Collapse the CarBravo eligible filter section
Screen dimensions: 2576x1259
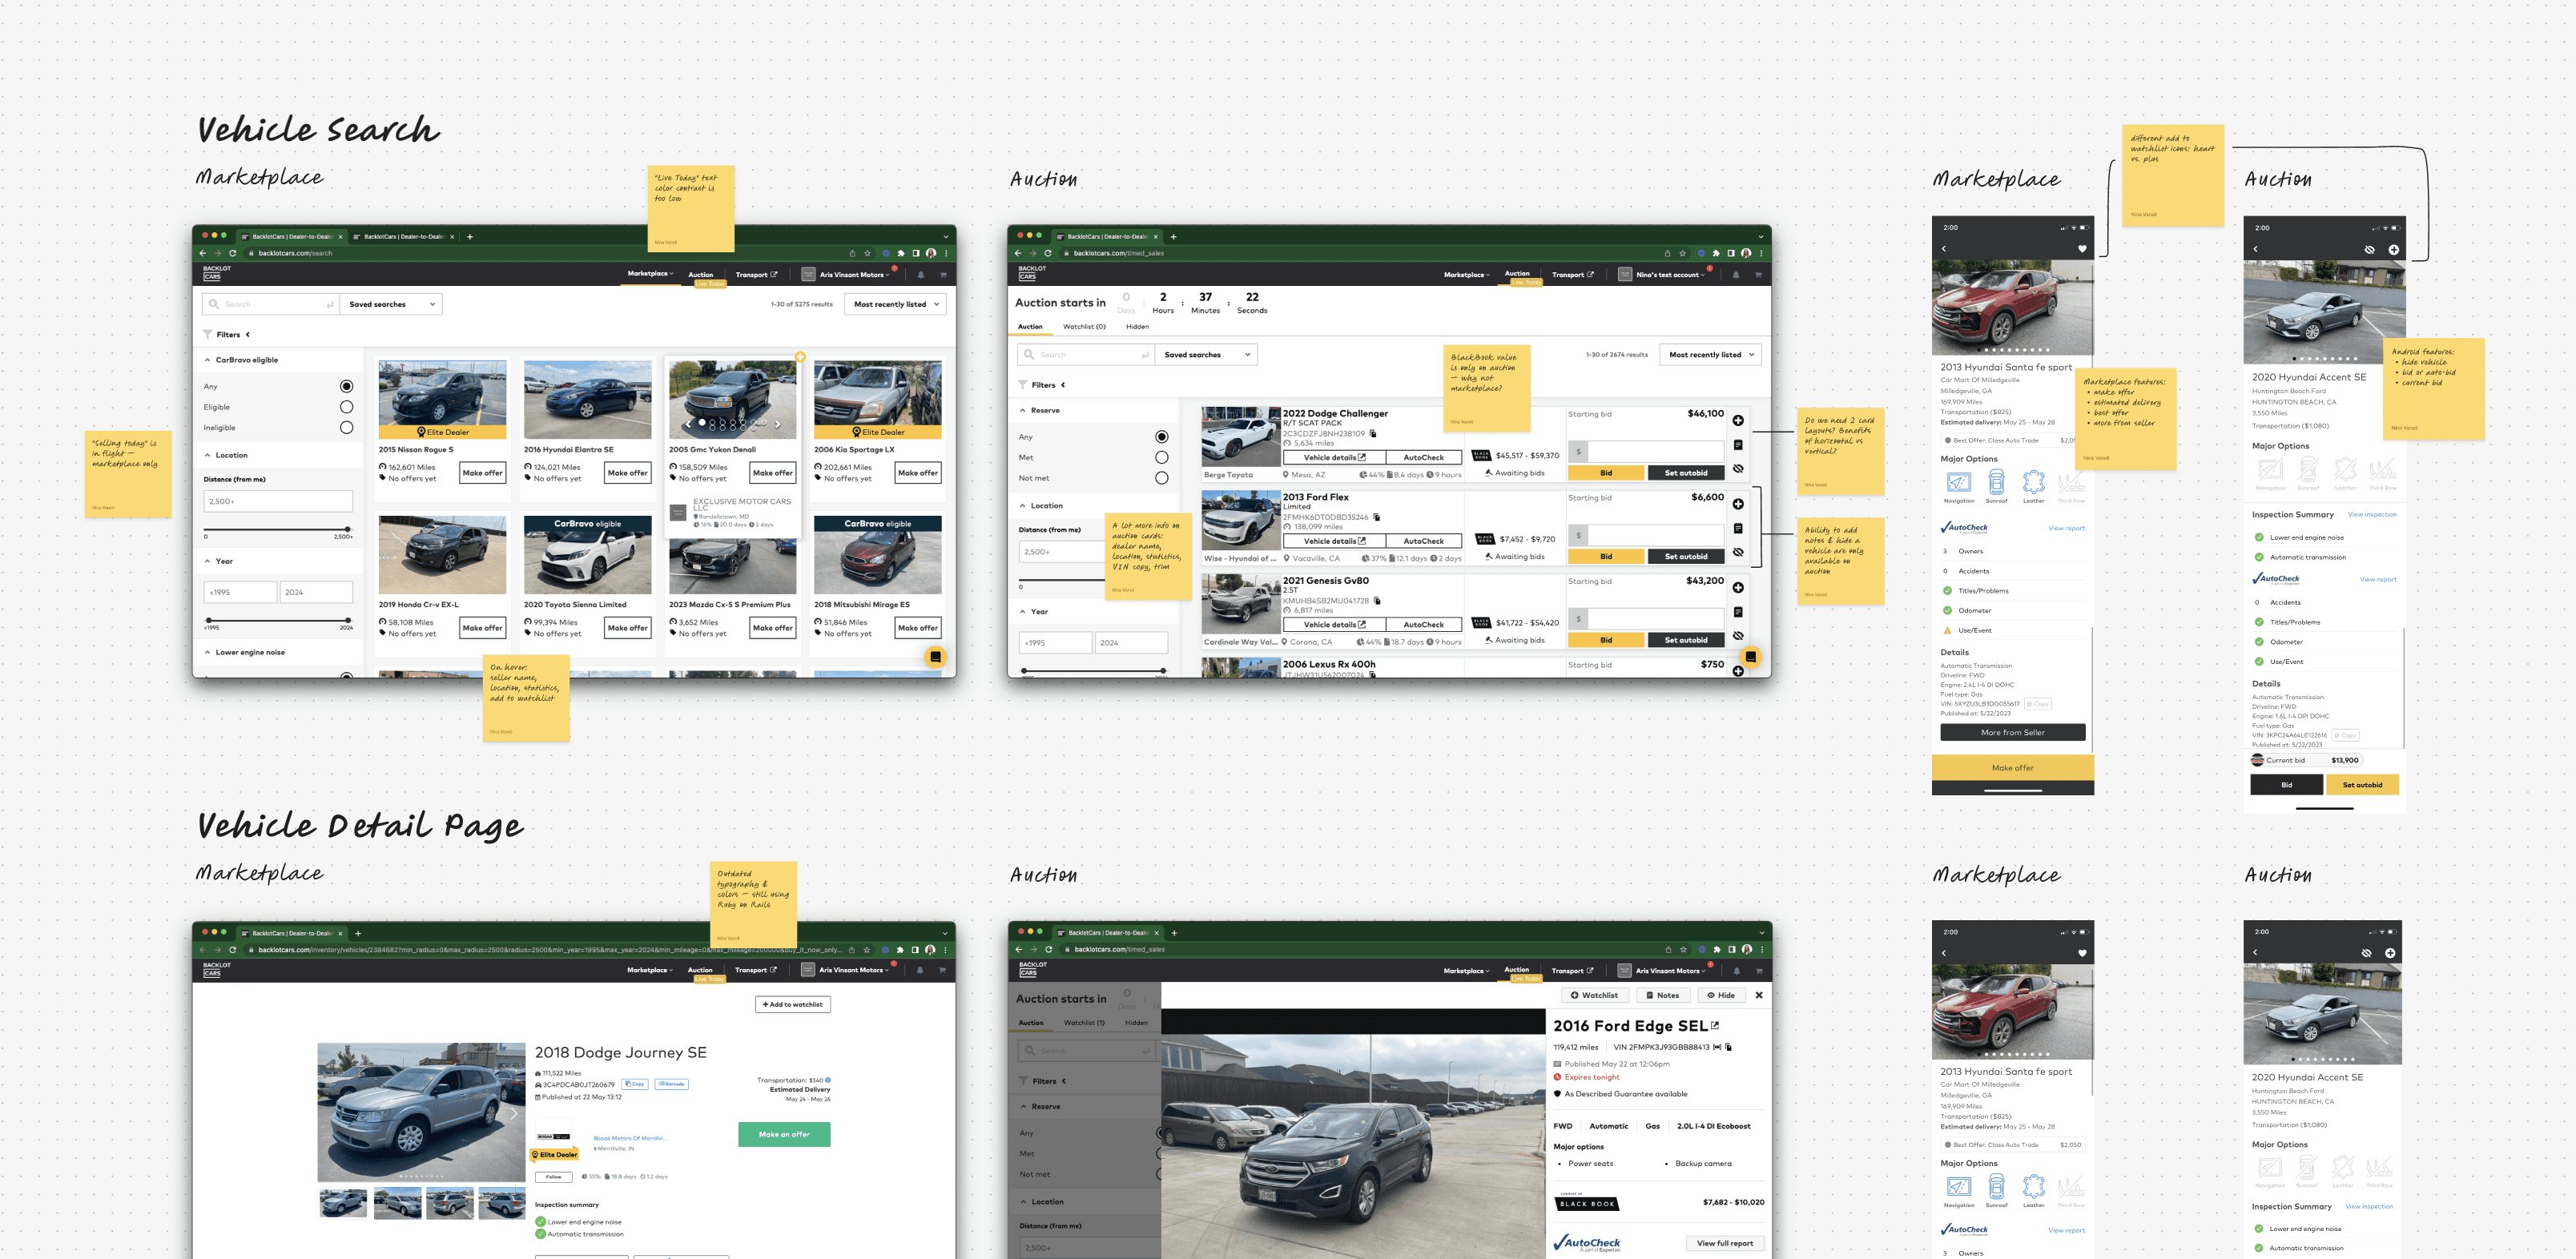(208, 360)
